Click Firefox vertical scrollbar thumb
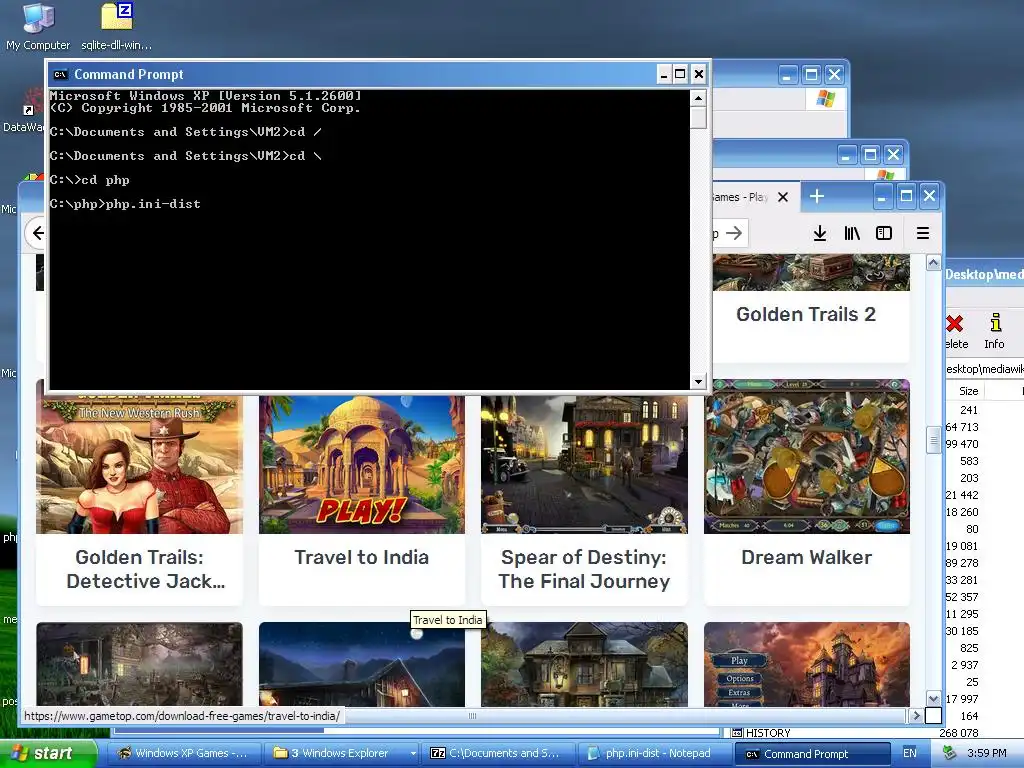Viewport: 1024px width, 768px height. (934, 440)
